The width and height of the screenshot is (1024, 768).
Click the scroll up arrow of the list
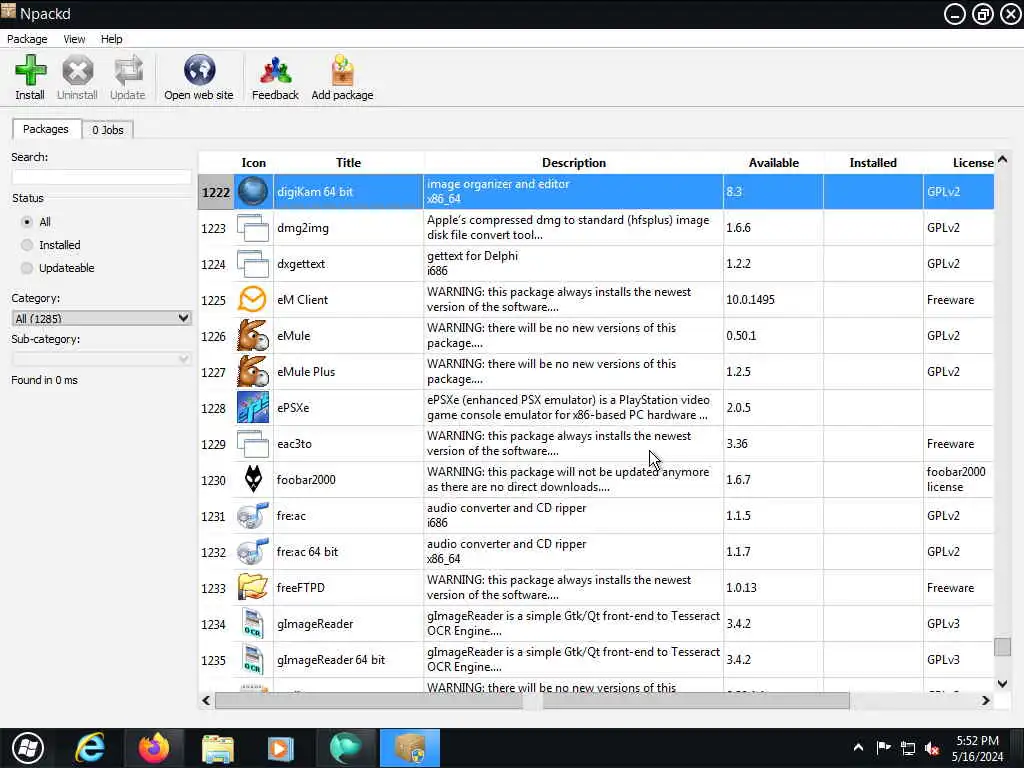[1002, 159]
